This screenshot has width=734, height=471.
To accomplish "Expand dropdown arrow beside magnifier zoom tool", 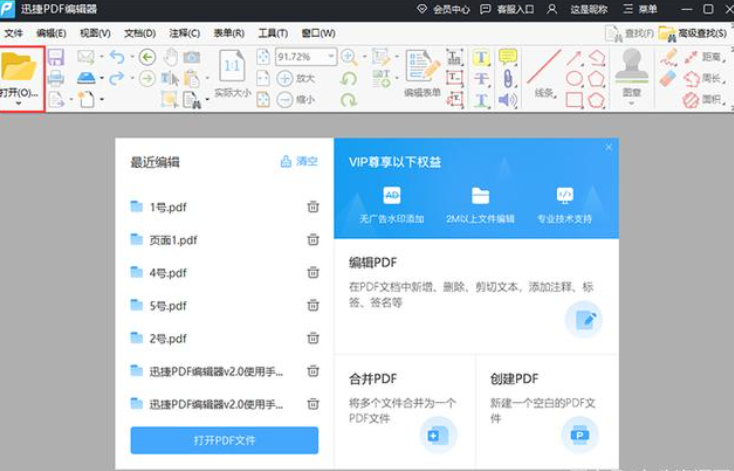I will 364,57.
